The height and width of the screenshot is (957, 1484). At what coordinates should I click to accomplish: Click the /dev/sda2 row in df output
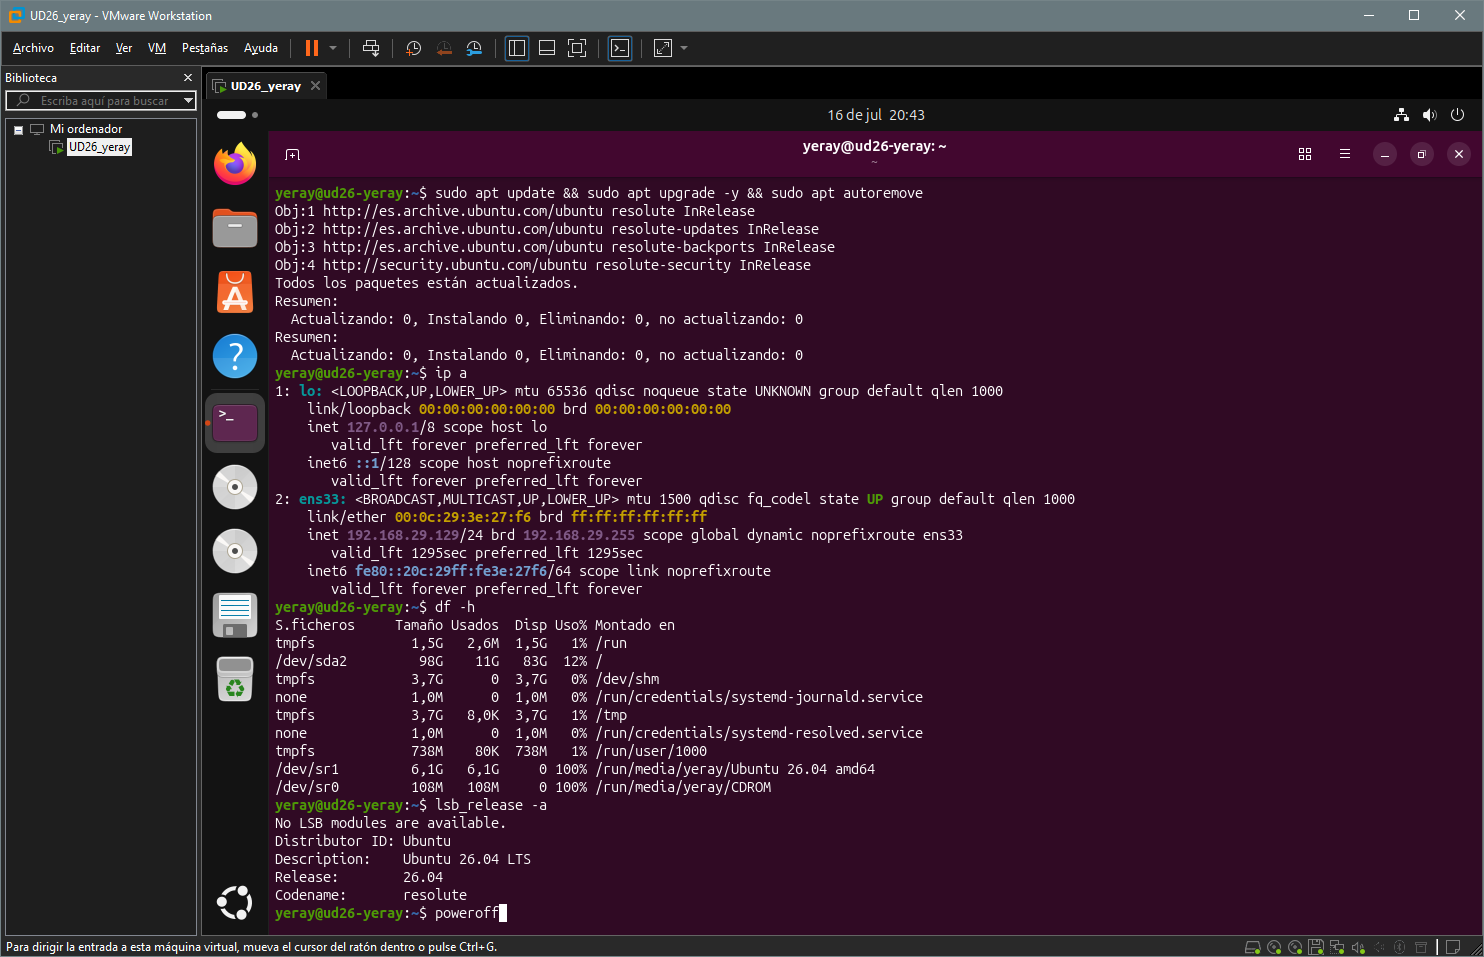439,661
